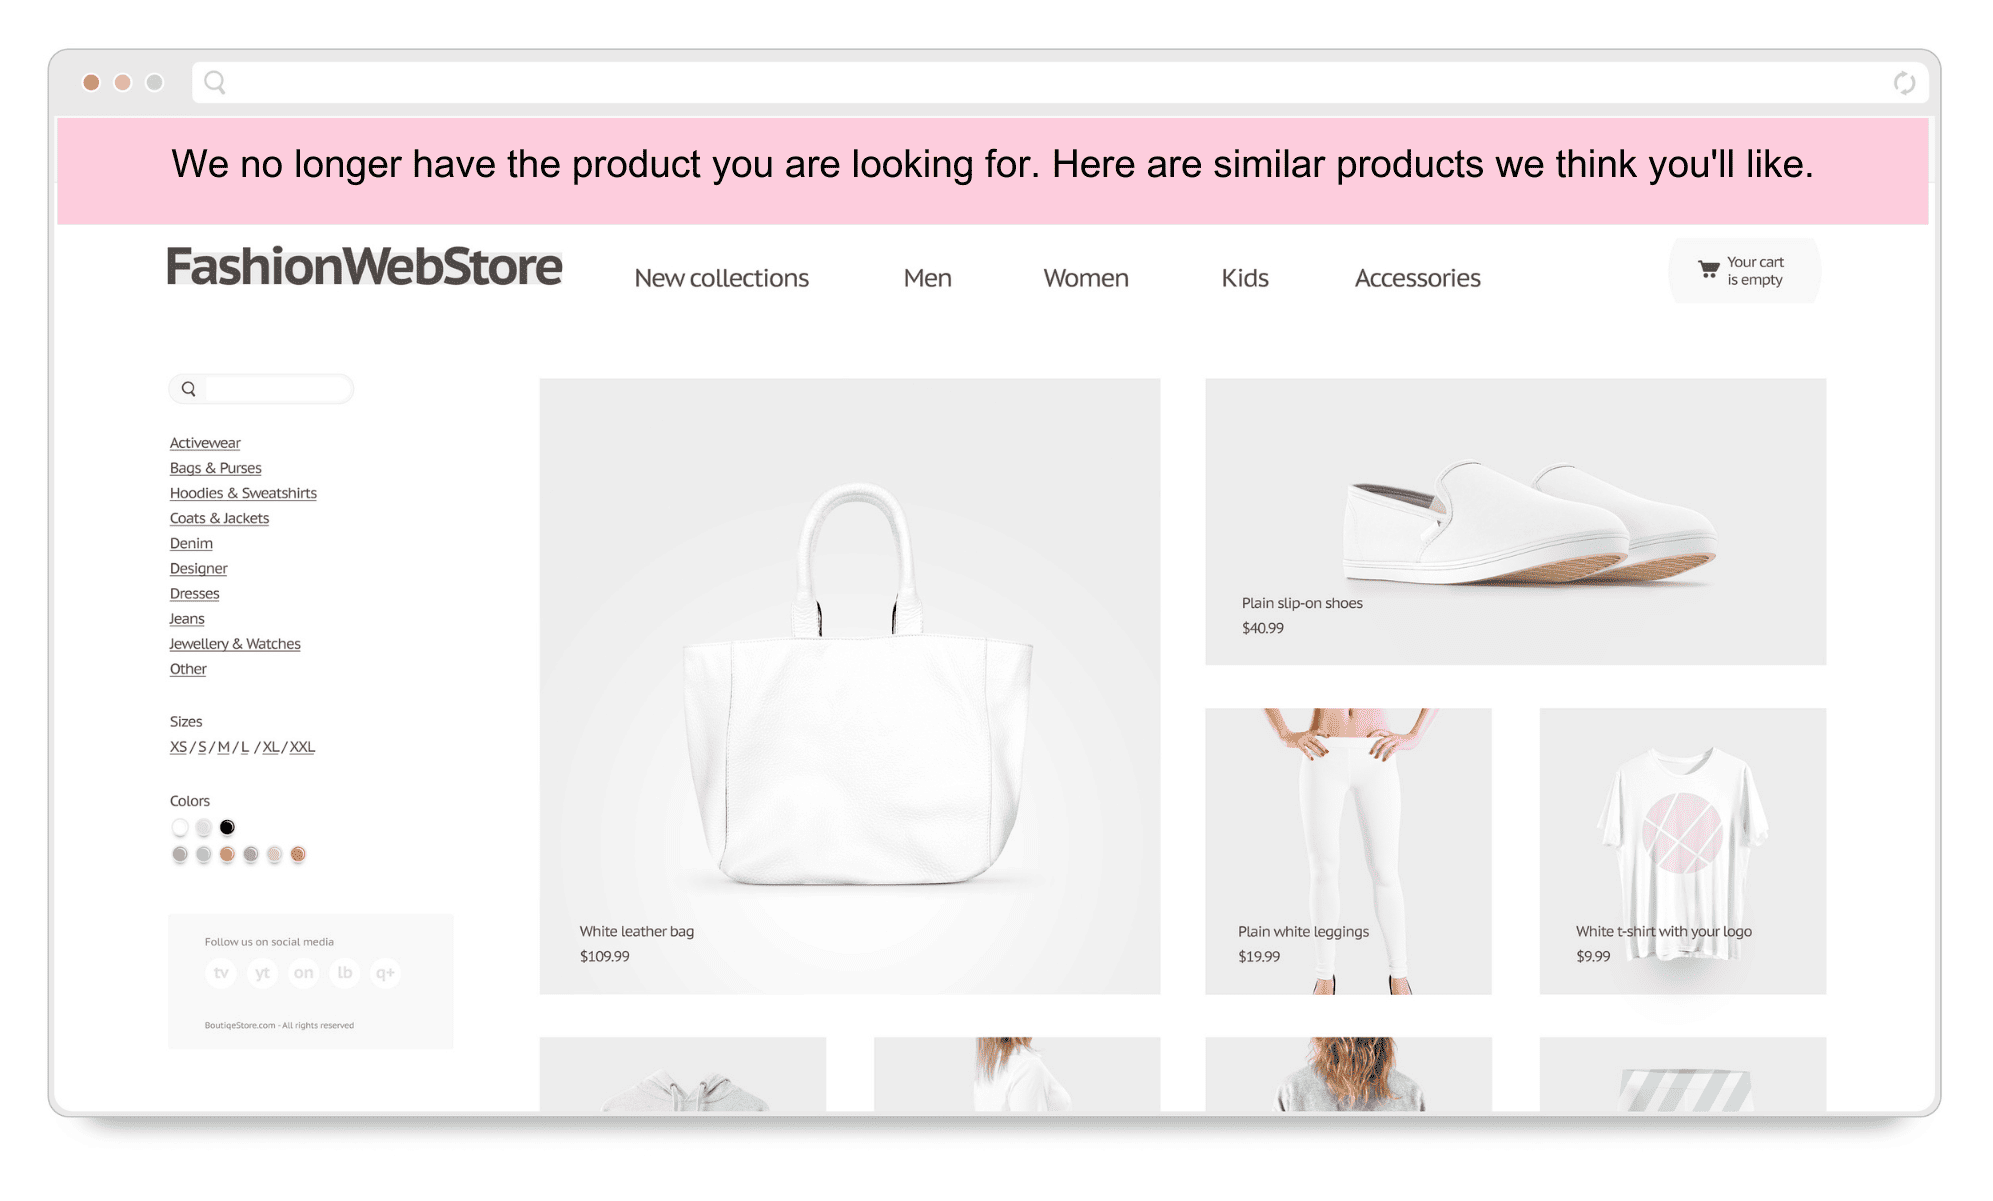Click the 'yt' social media icon

click(262, 973)
